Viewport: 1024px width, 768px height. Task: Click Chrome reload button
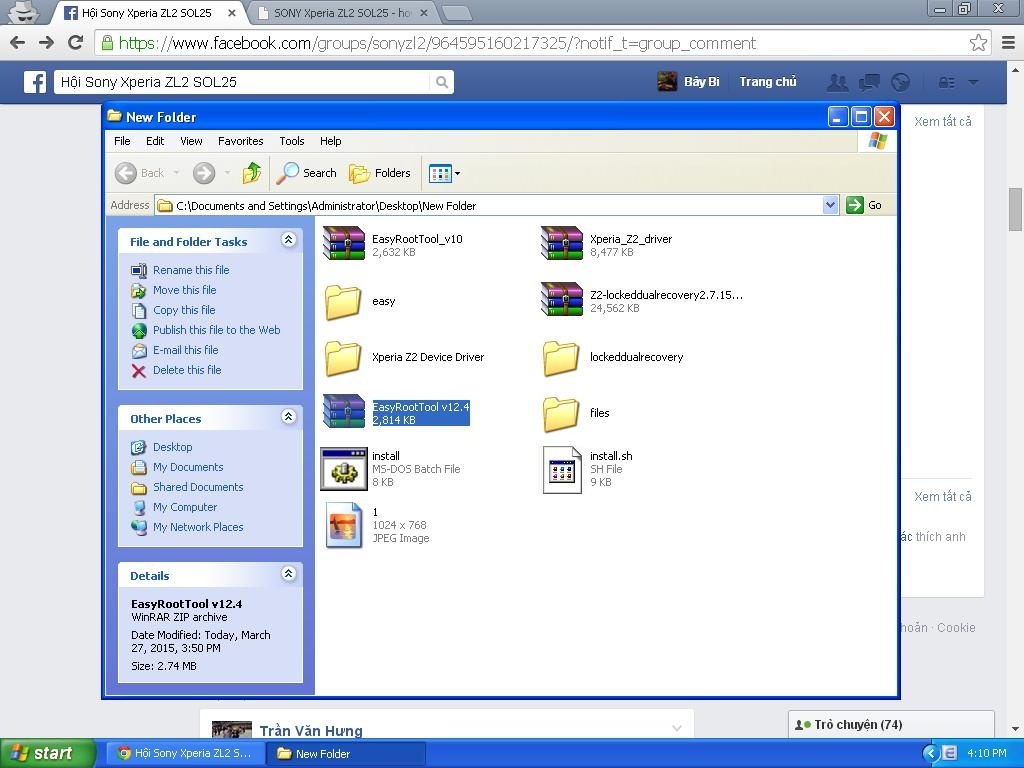coord(76,43)
